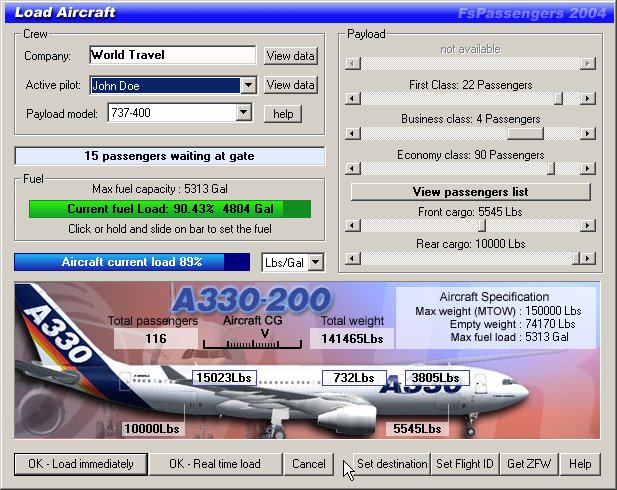Click the Economy class slider thumb

coord(551,168)
